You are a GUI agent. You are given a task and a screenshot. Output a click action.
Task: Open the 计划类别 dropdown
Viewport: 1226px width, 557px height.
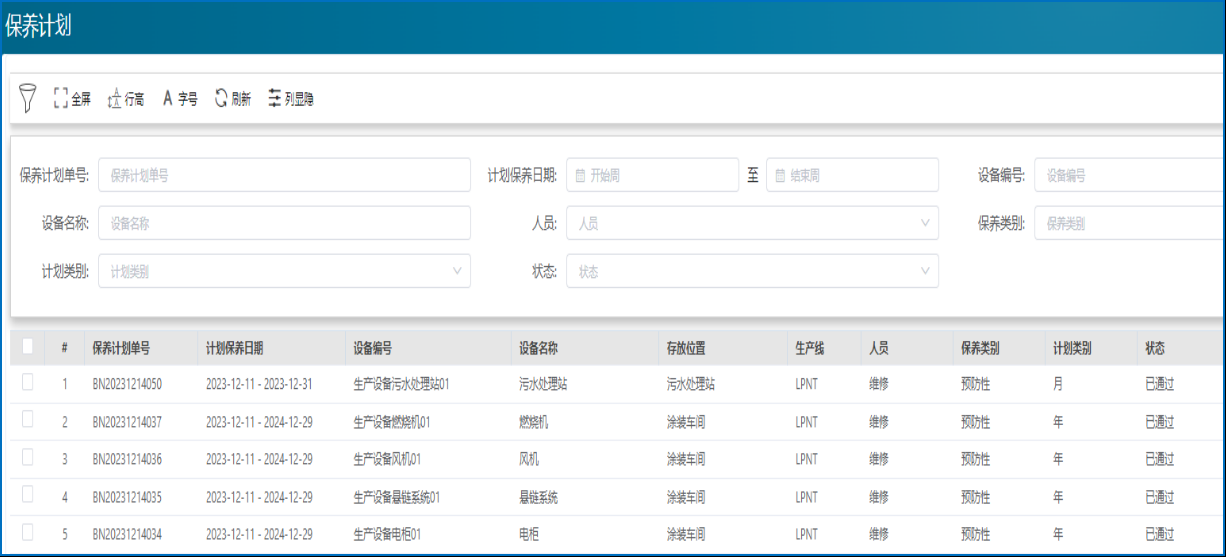(x=284, y=271)
